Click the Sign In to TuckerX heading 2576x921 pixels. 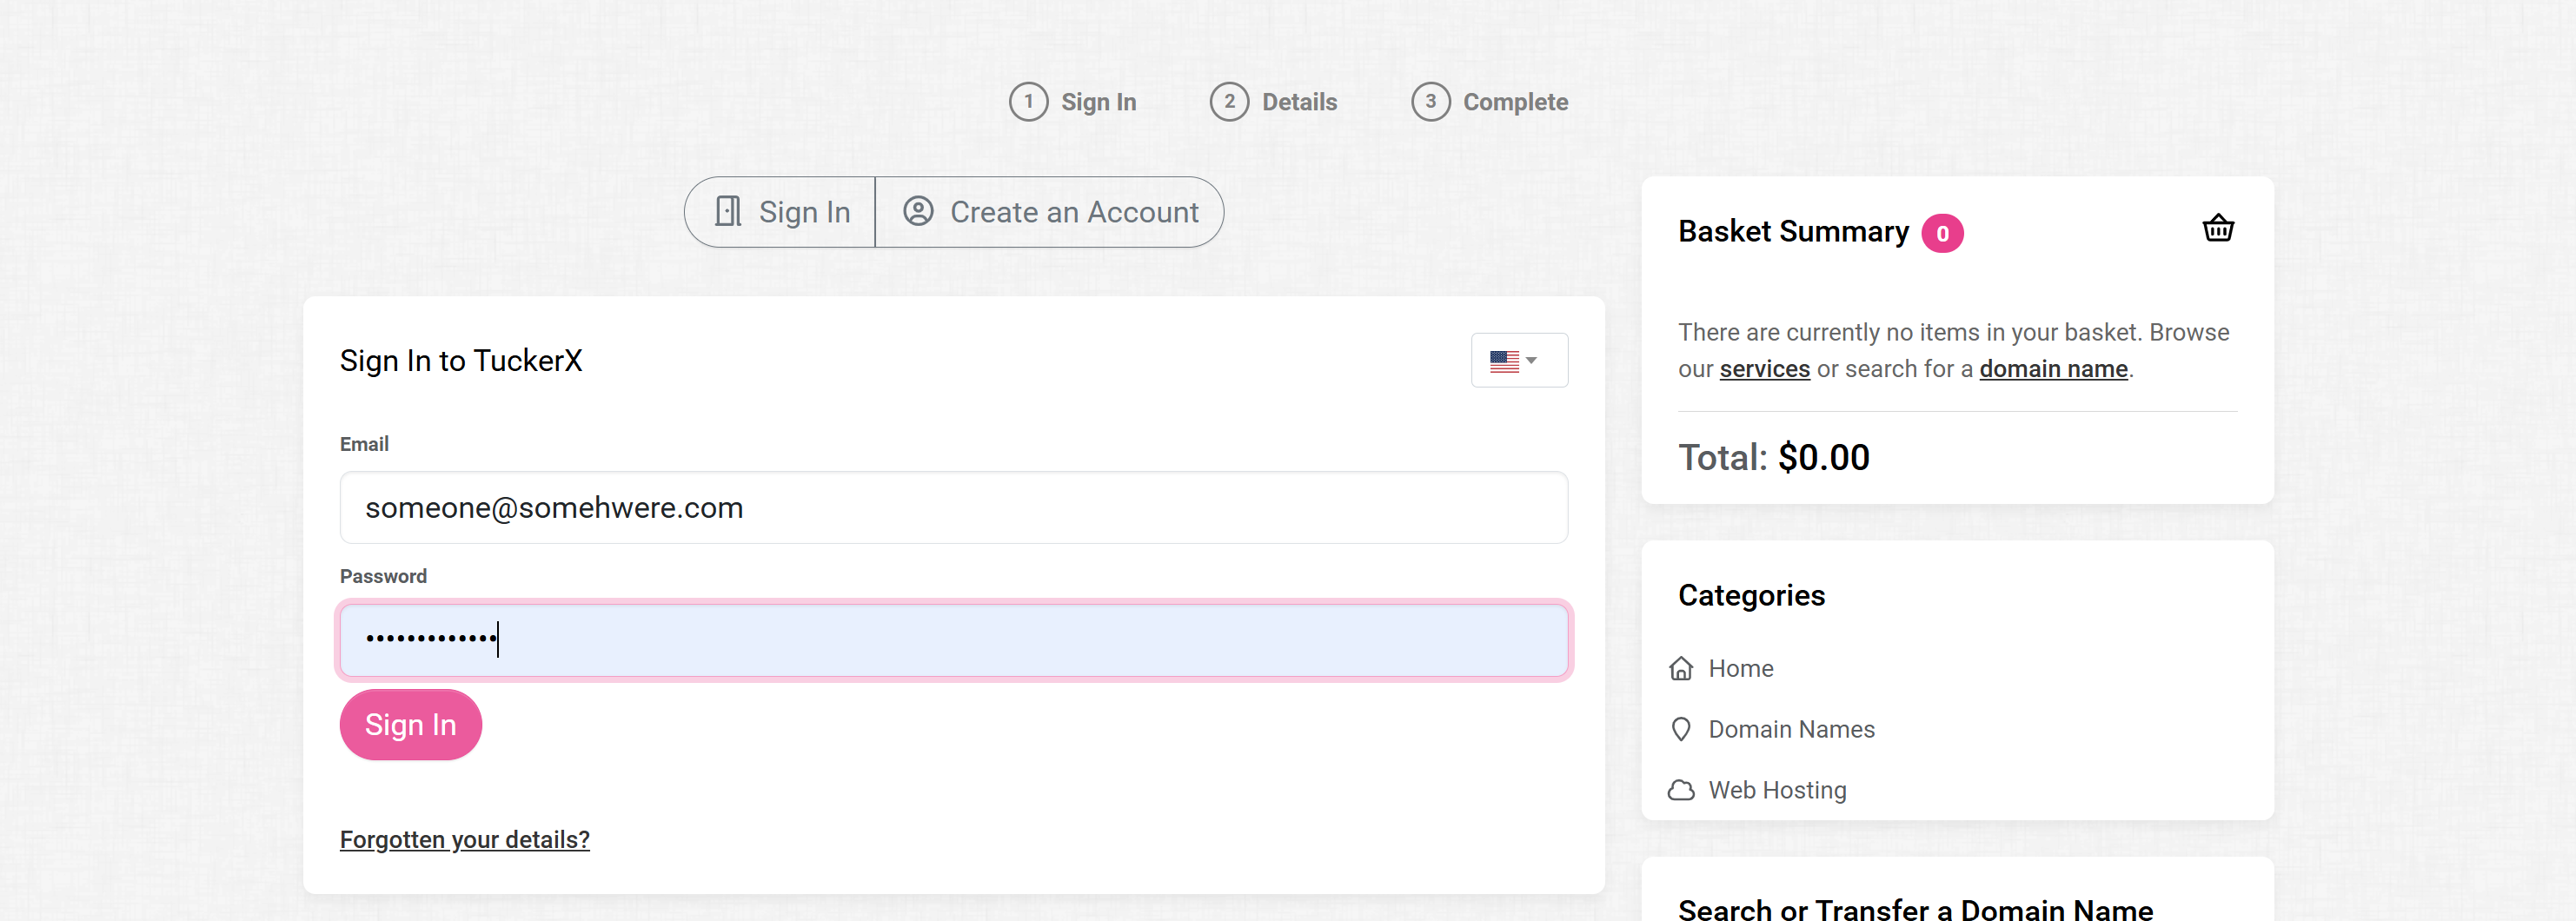coord(460,361)
